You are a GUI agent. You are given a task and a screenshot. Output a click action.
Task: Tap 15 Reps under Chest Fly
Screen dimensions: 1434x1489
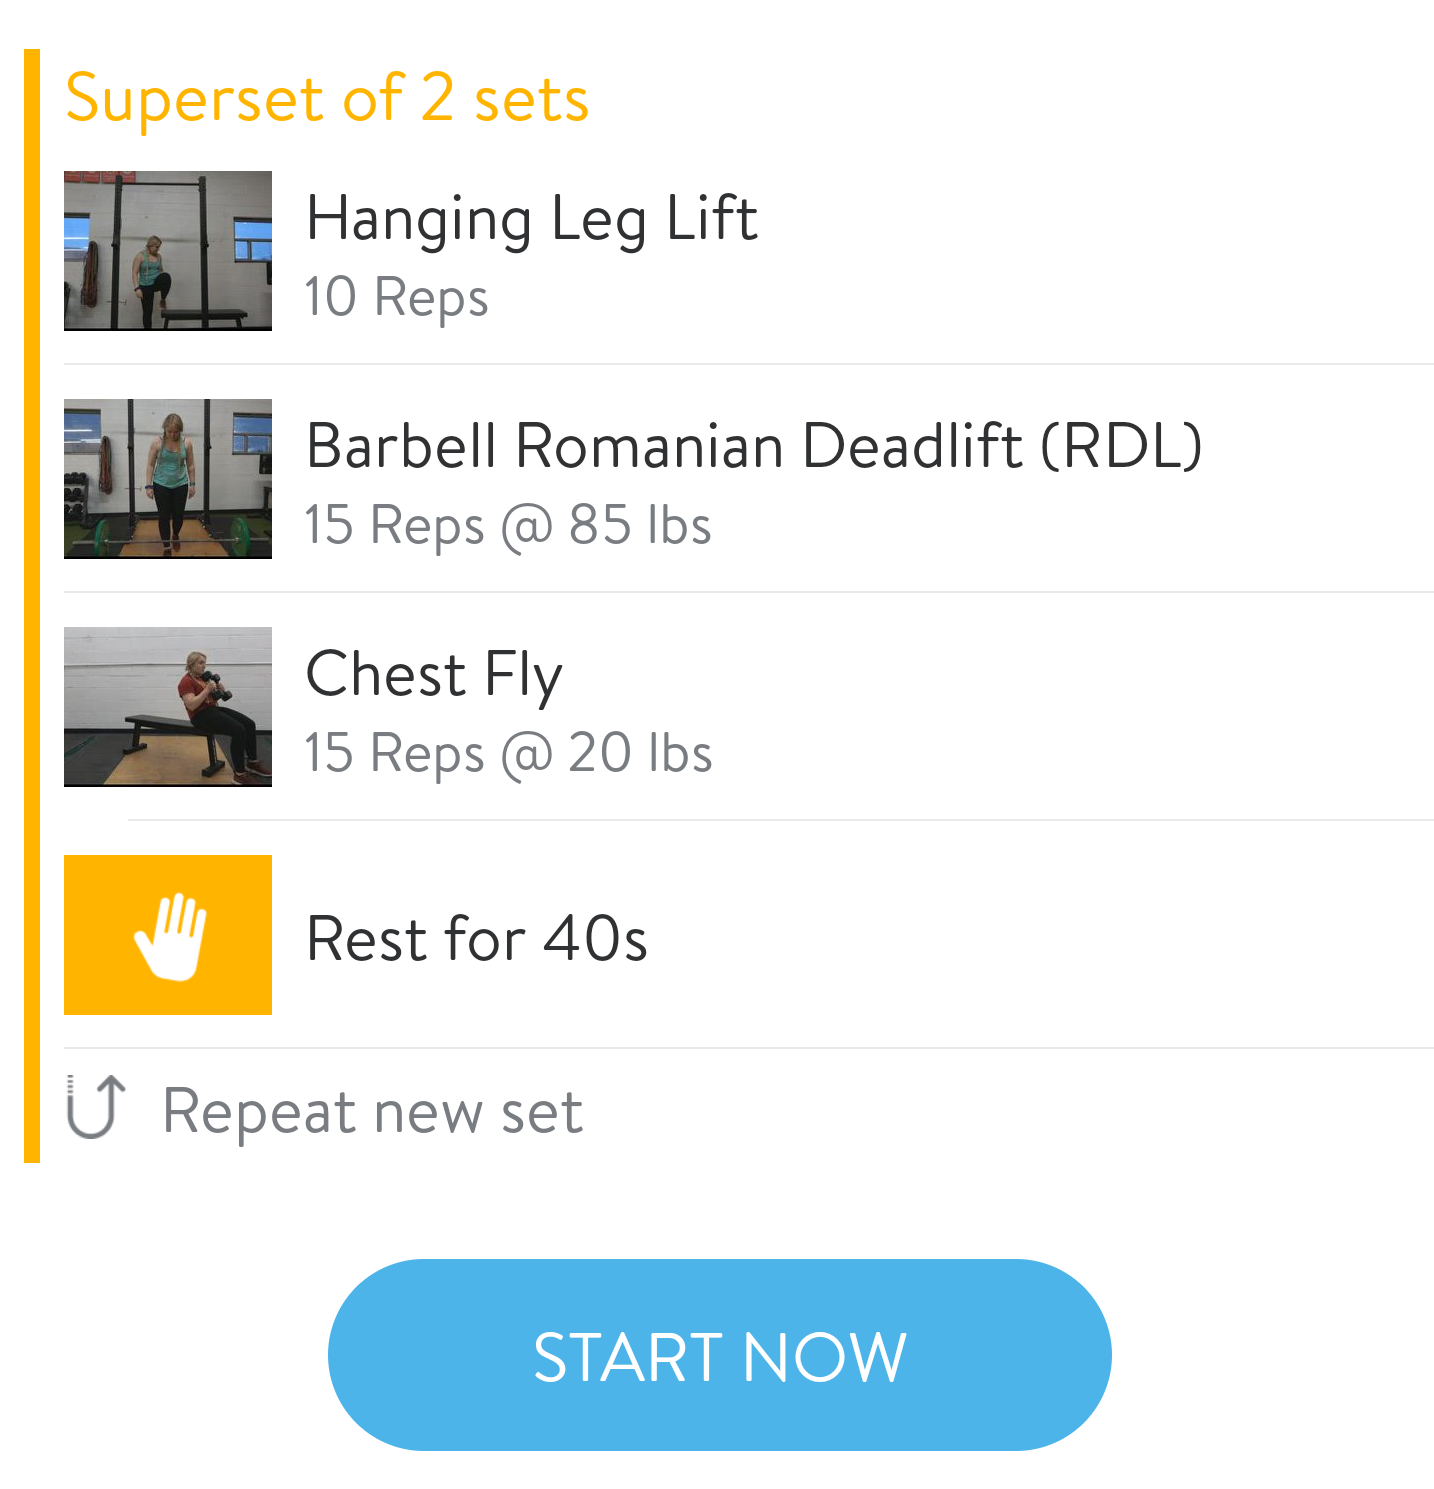coord(394,753)
